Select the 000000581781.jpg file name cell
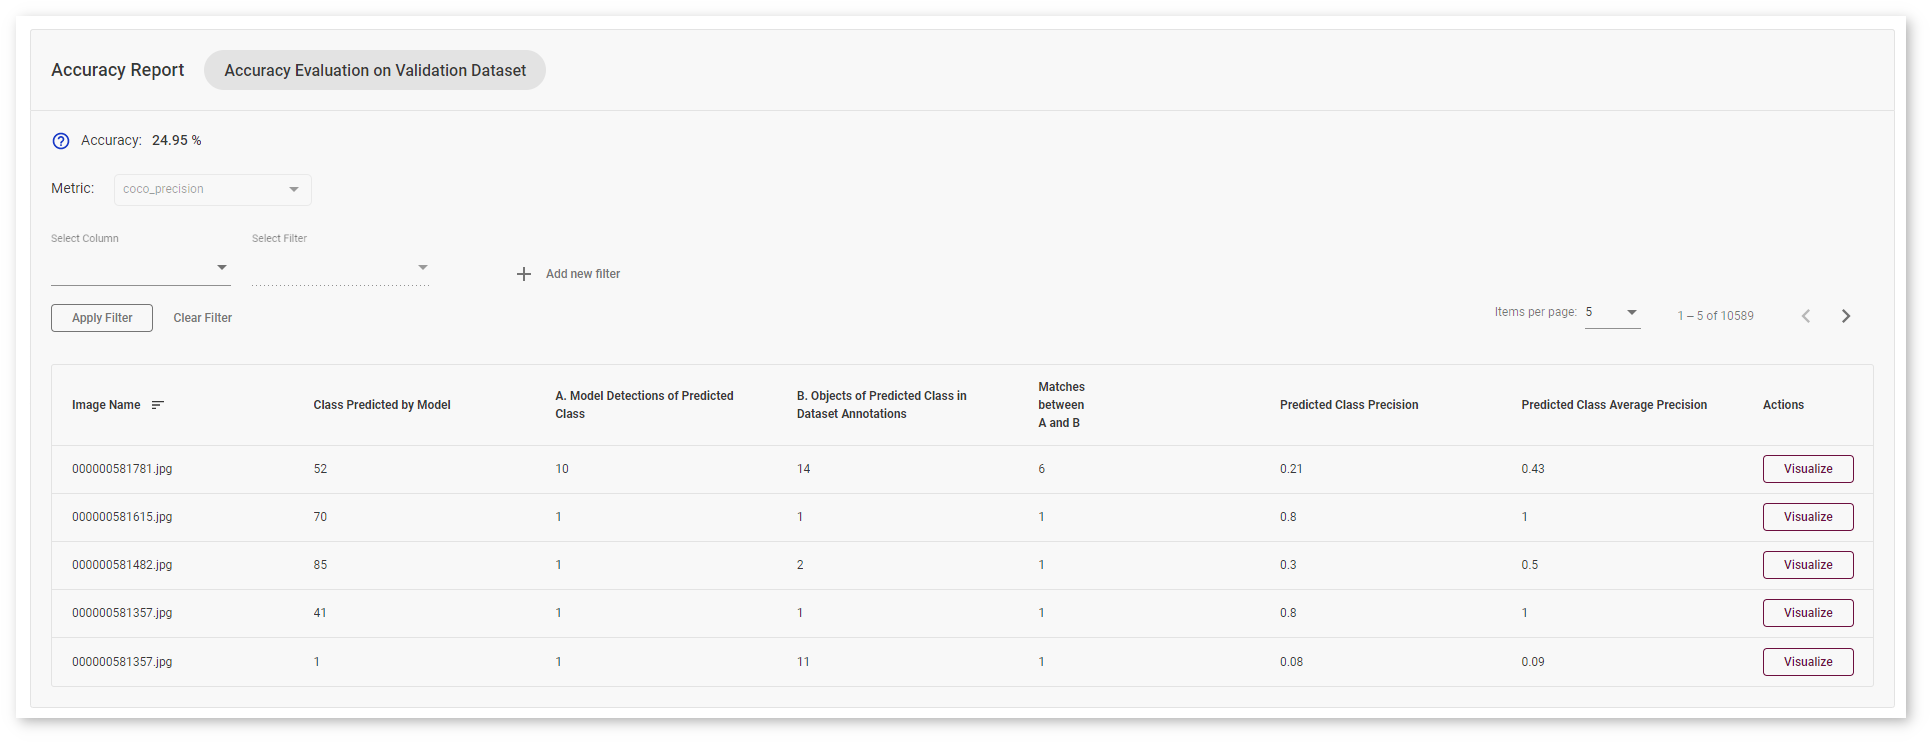Image resolution: width=1930 pixels, height=742 pixels. [122, 469]
